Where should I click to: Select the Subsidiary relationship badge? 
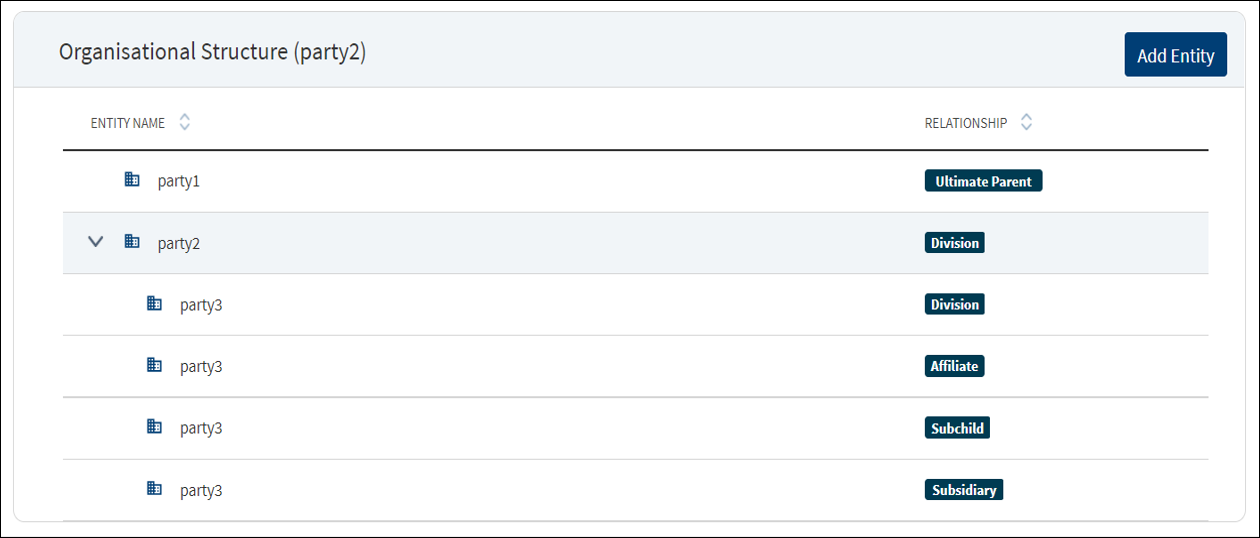pyautogui.click(x=963, y=490)
